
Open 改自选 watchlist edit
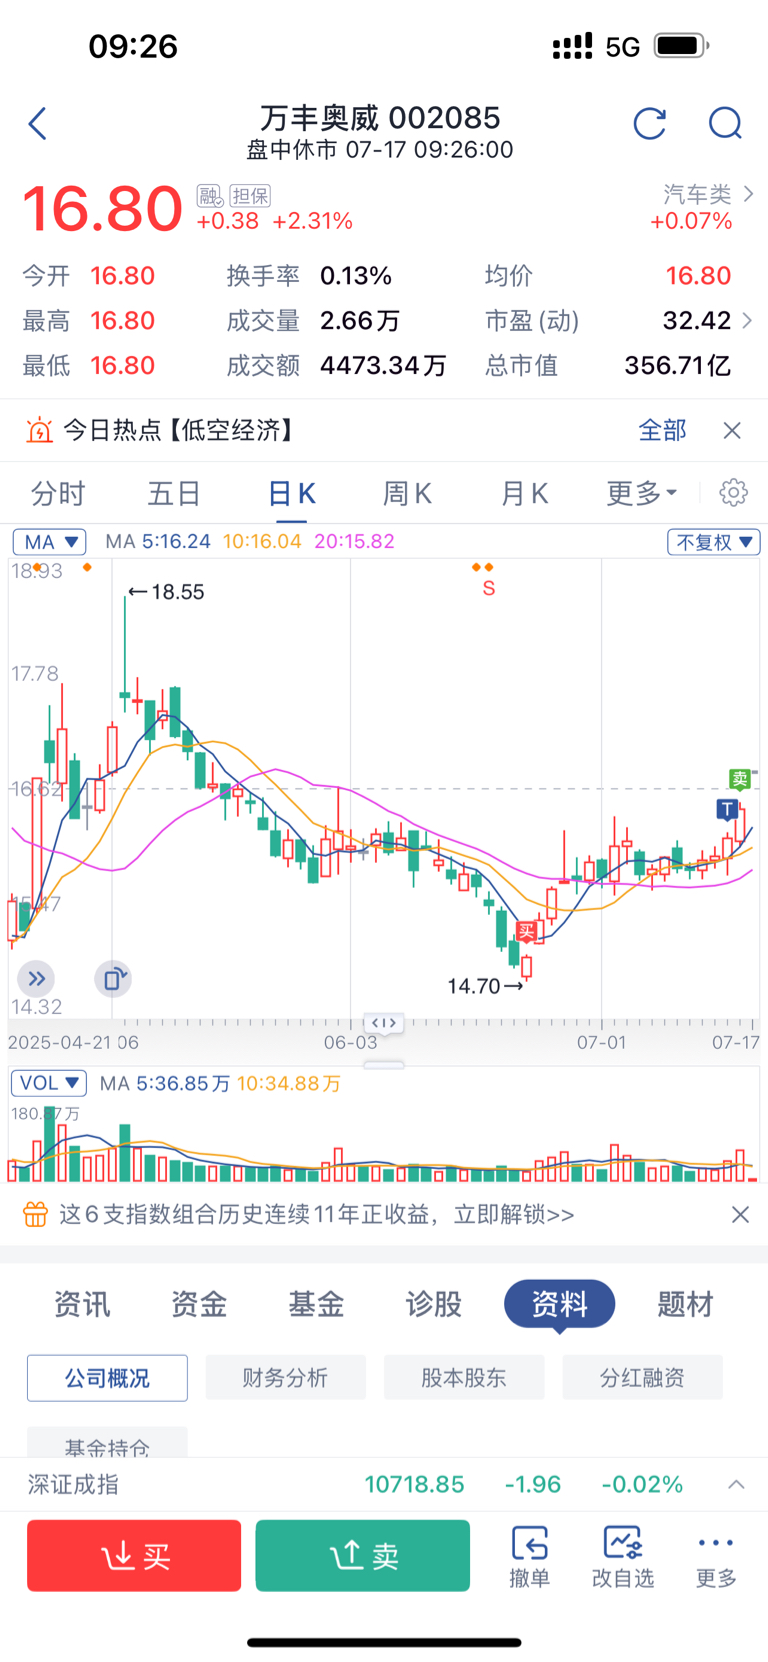(623, 1557)
